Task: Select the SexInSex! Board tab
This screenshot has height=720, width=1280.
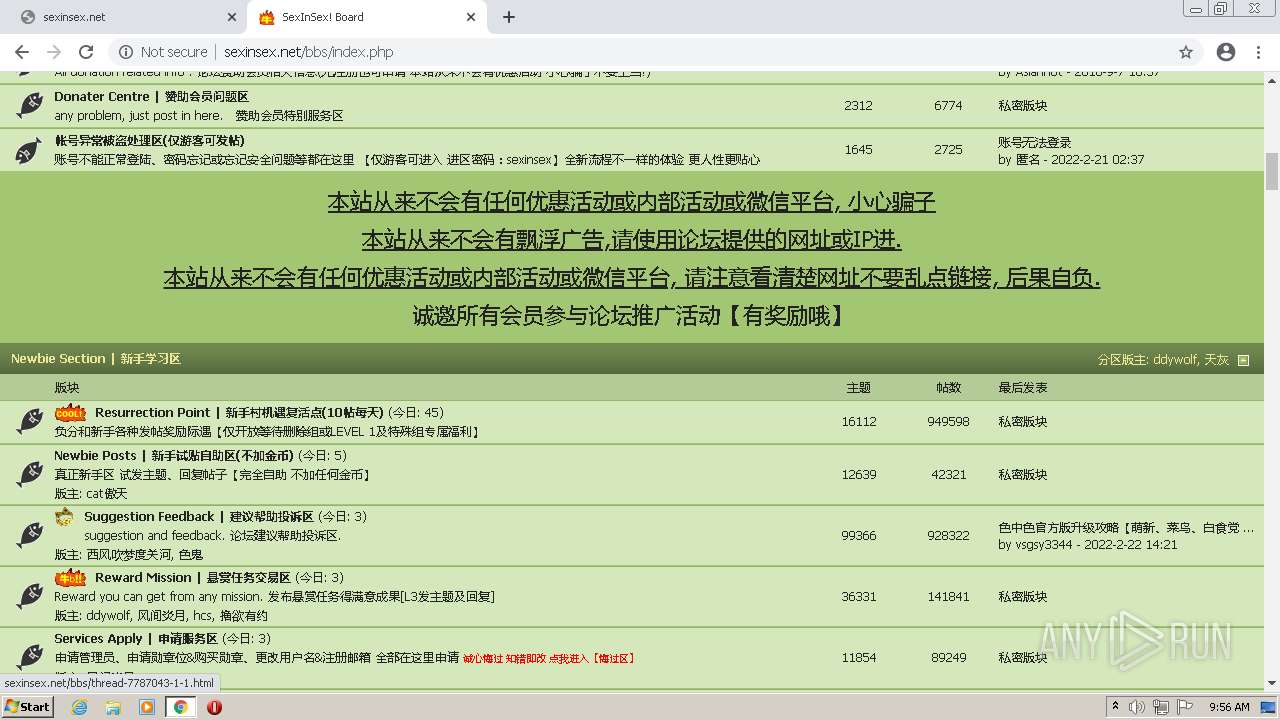Action: (367, 17)
